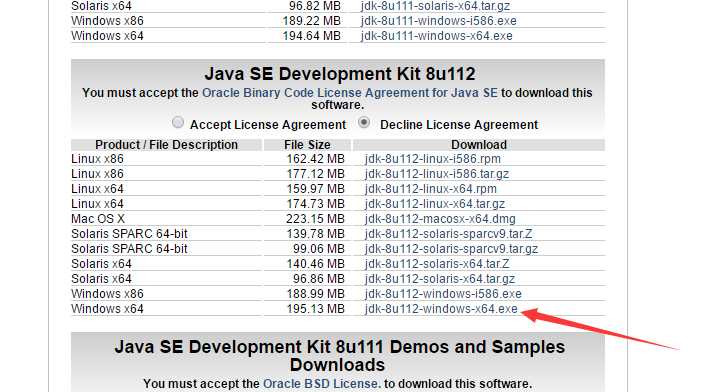This screenshot has height=392, width=711.
Task: Click the 96.82 MB file size
Action: click(315, 6)
